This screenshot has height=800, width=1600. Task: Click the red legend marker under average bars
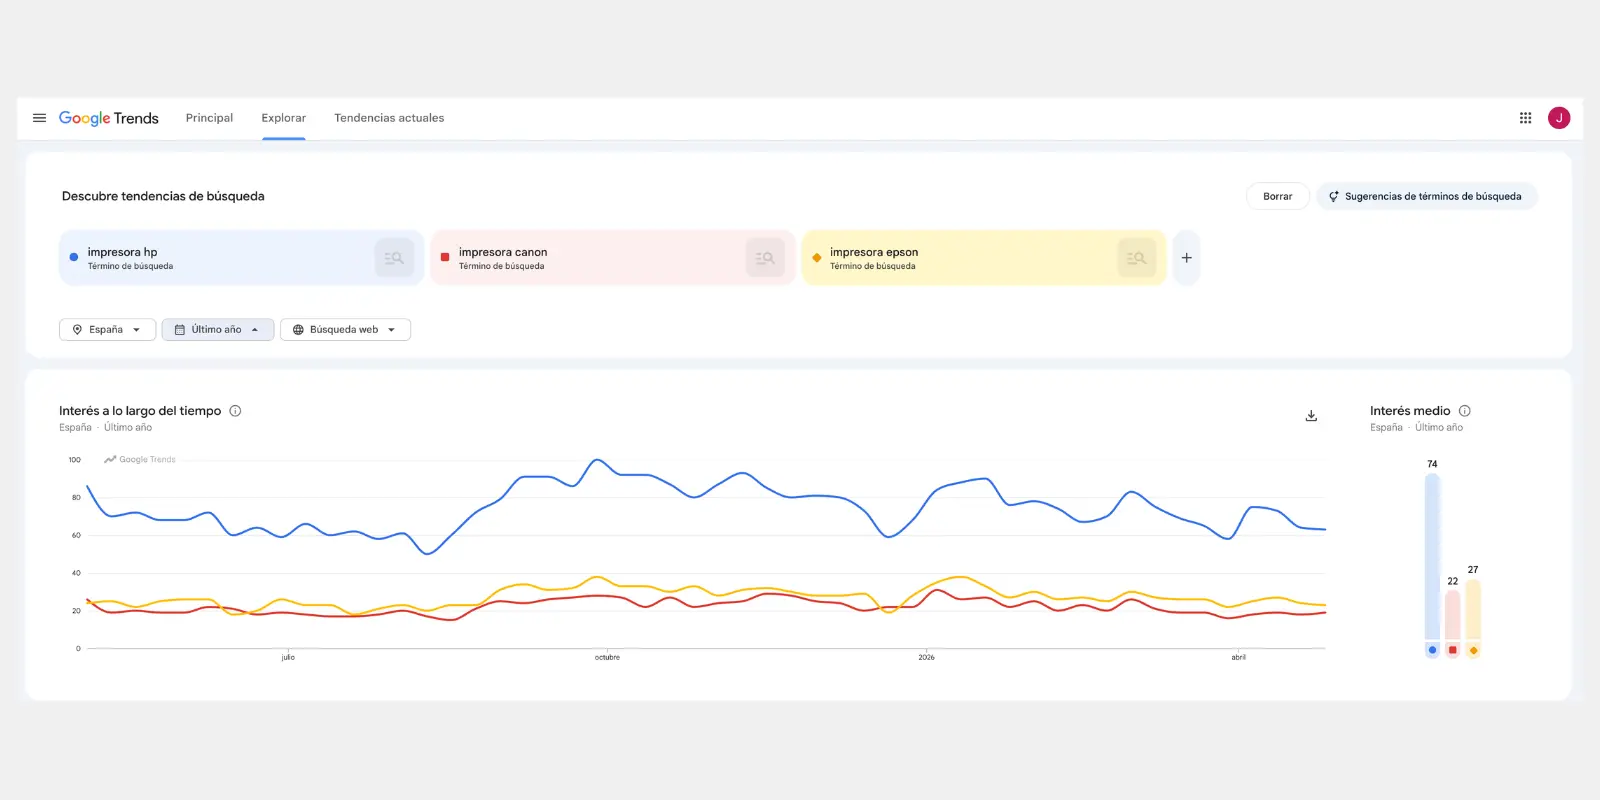click(1452, 650)
